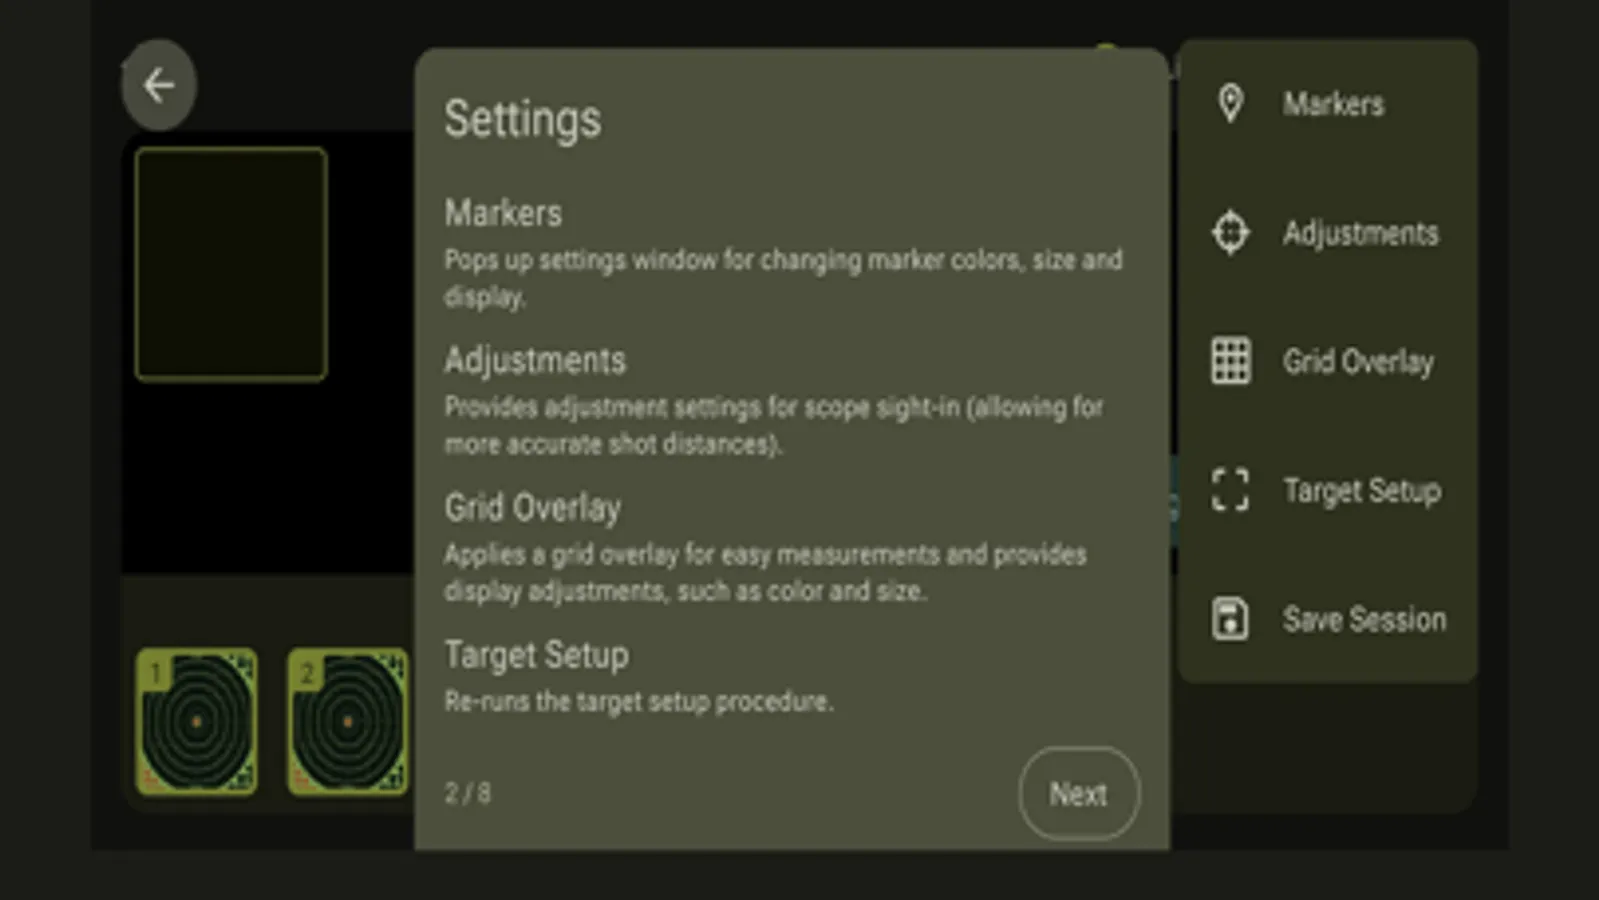Click the empty yellow-bordered preview frame
This screenshot has width=1599, height=900.
click(231, 264)
